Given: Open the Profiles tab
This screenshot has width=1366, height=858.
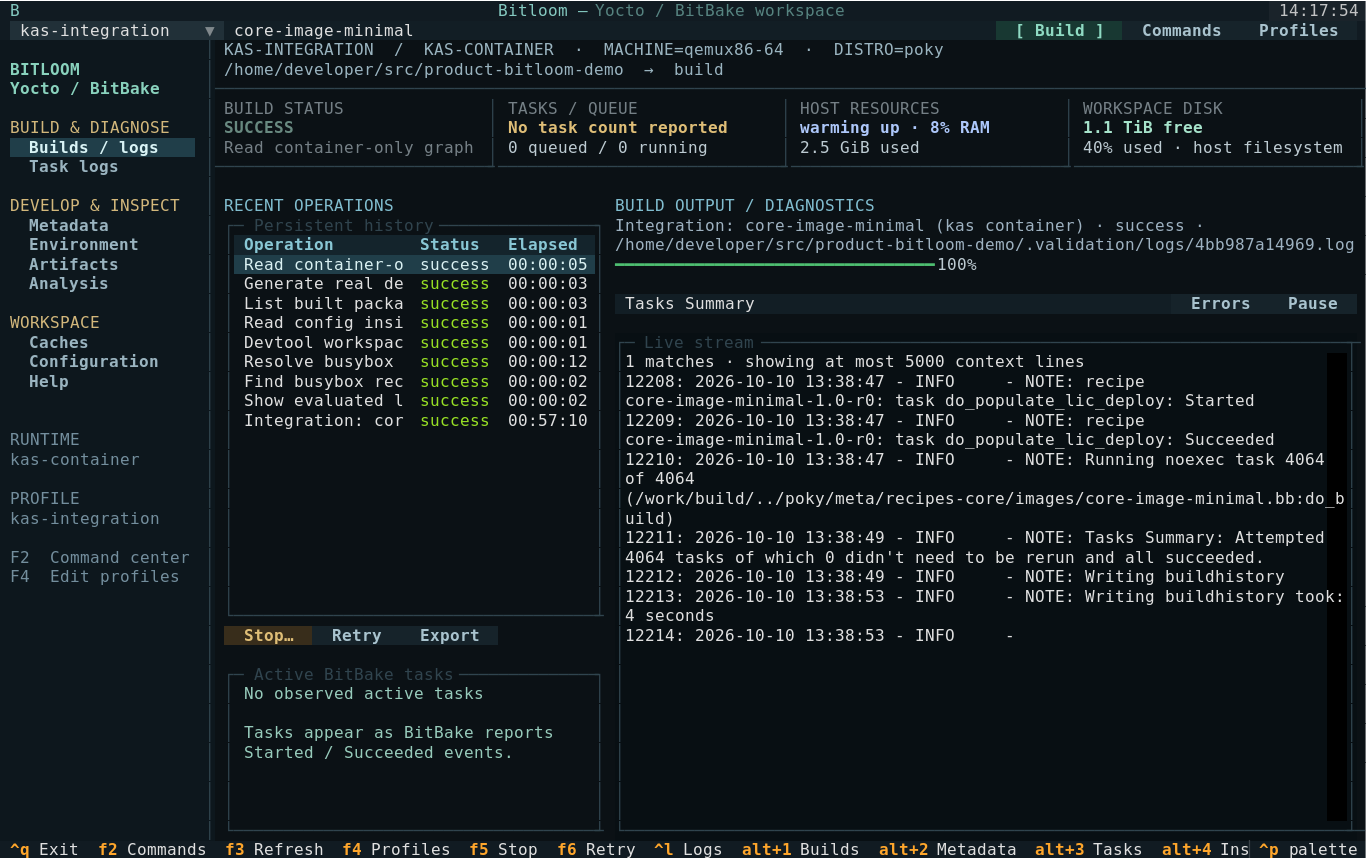Looking at the screenshot, I should coord(1298,31).
